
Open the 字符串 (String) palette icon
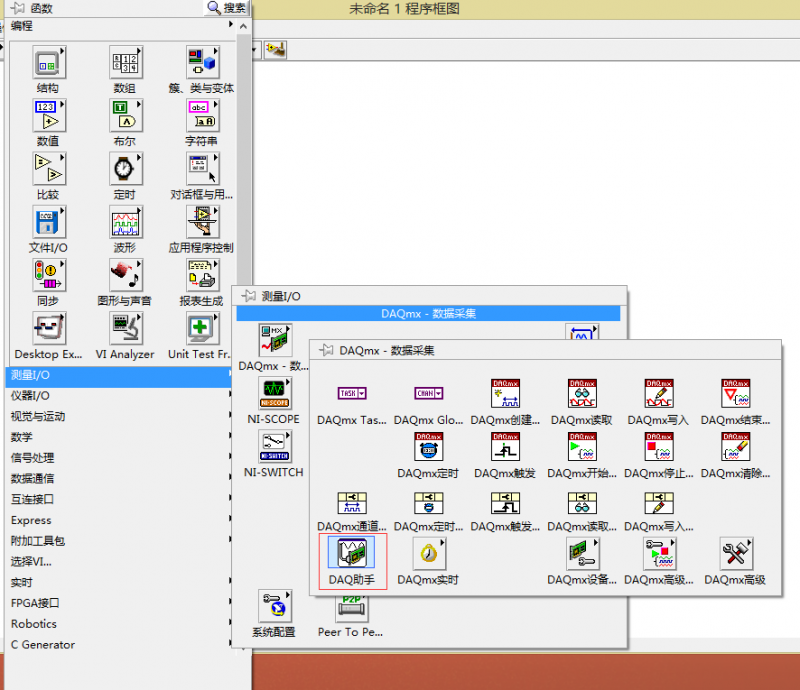[202, 115]
